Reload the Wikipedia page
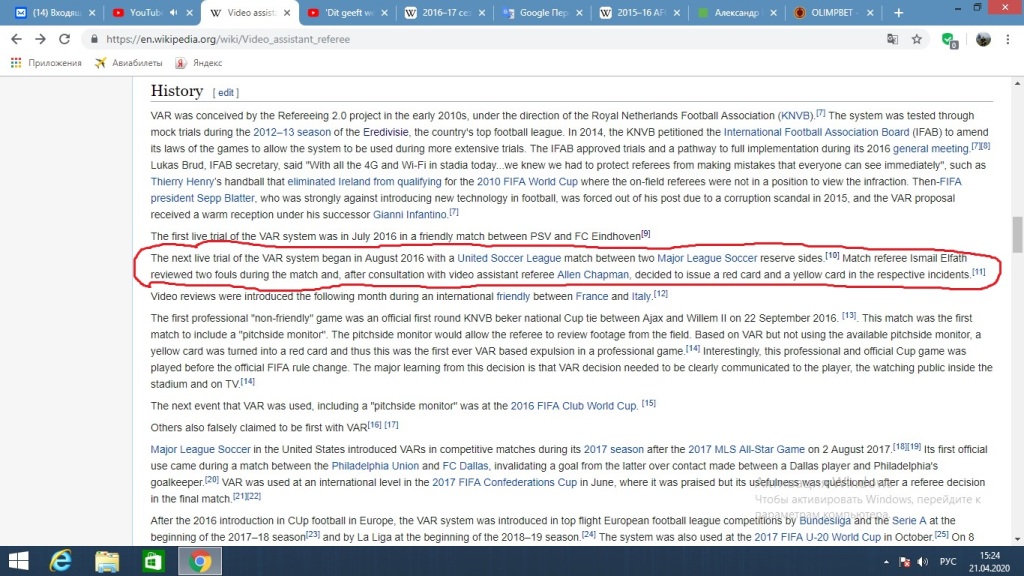The width and height of the screenshot is (1024, 576). (x=64, y=39)
